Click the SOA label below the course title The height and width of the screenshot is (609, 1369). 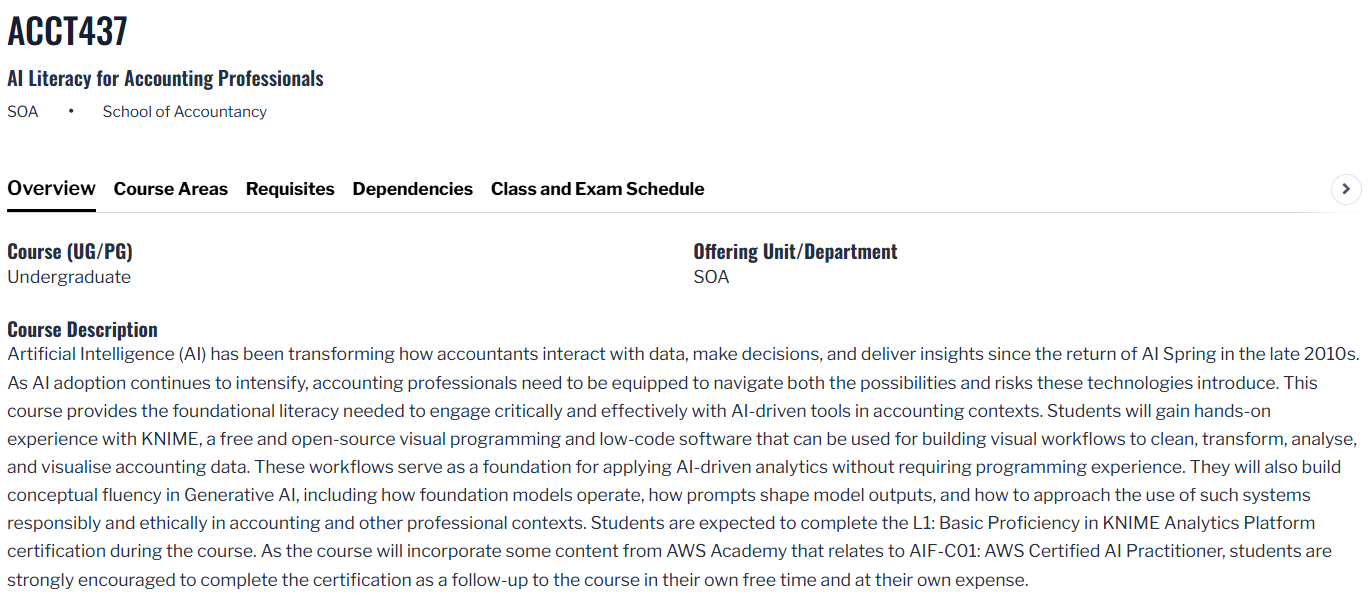pyautogui.click(x=23, y=112)
